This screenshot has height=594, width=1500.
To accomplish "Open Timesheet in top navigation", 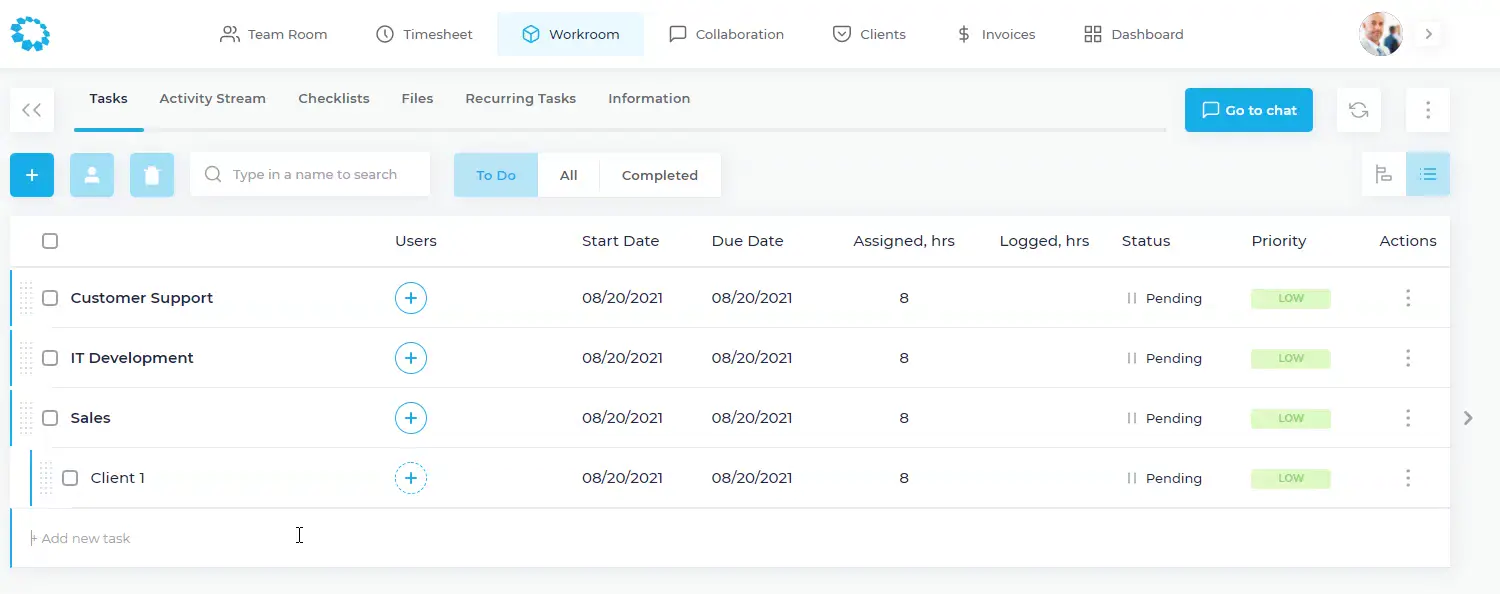I will tap(424, 34).
